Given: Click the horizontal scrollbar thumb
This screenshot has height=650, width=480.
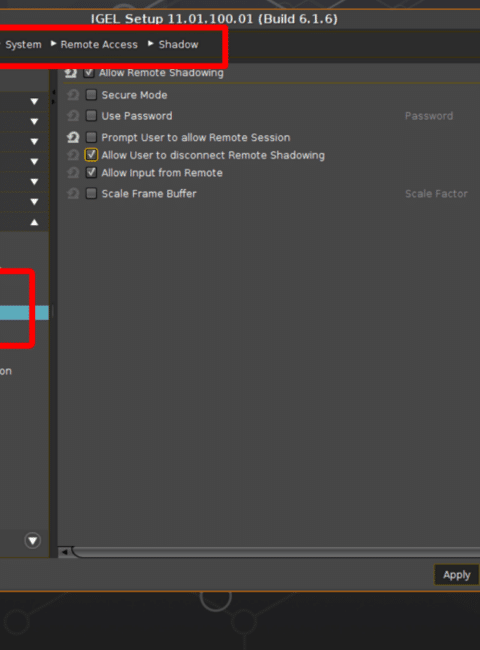Looking at the screenshot, I should (x=276, y=552).
